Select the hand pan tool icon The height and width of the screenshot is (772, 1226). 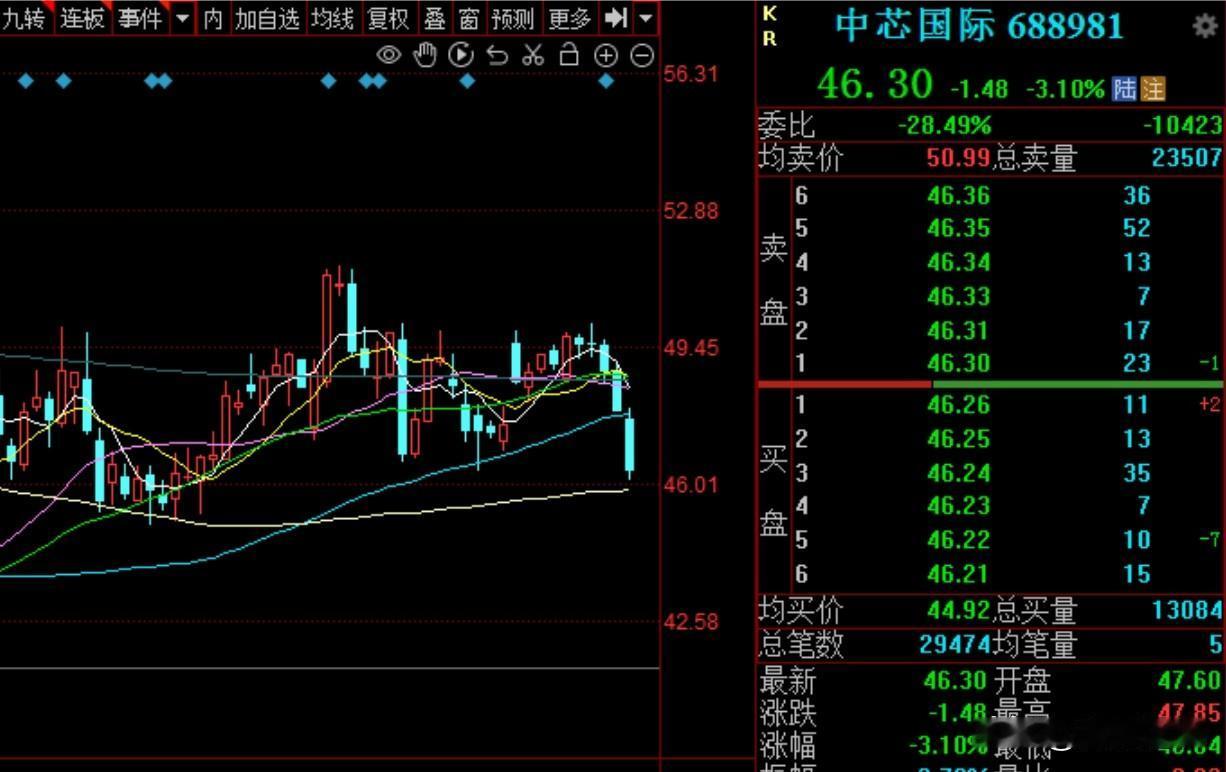click(425, 55)
